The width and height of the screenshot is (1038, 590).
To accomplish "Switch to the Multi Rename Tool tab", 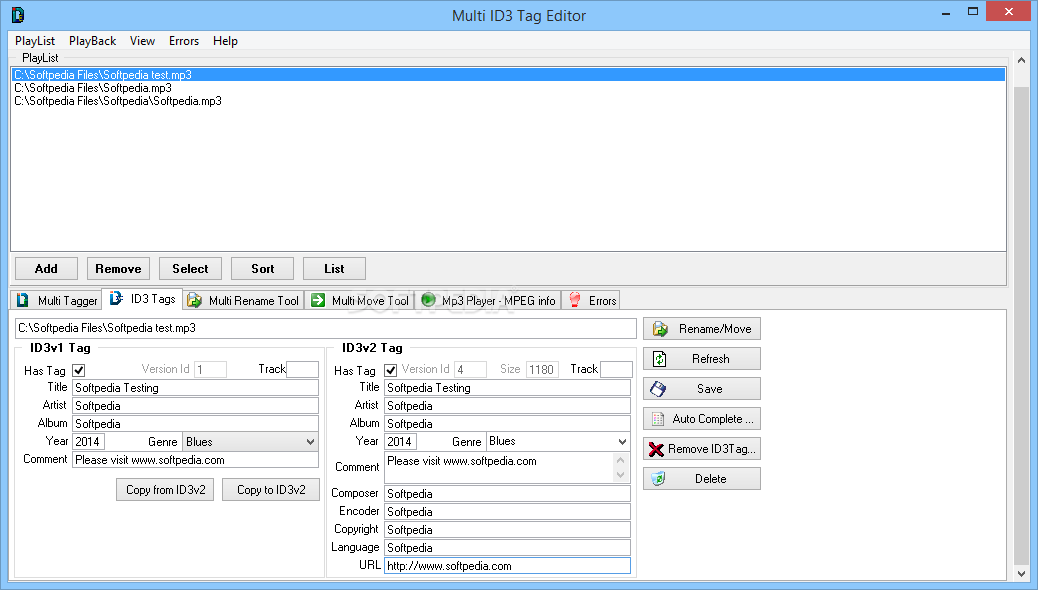I will (x=244, y=301).
